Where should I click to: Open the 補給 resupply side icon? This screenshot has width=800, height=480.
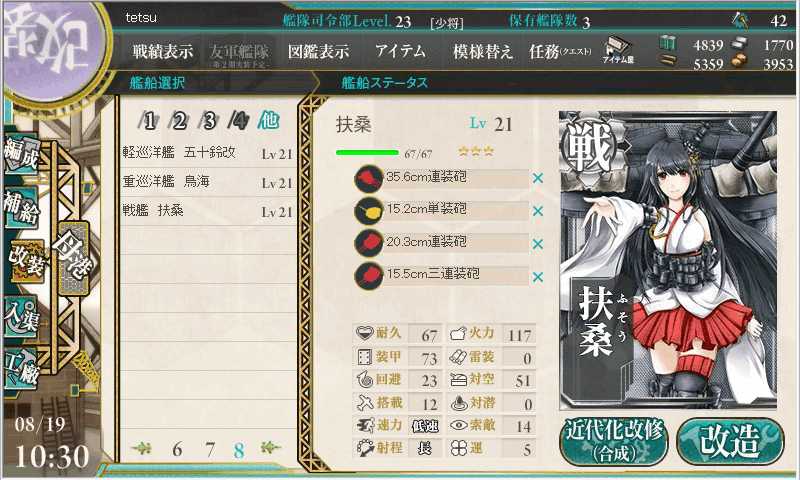21,207
